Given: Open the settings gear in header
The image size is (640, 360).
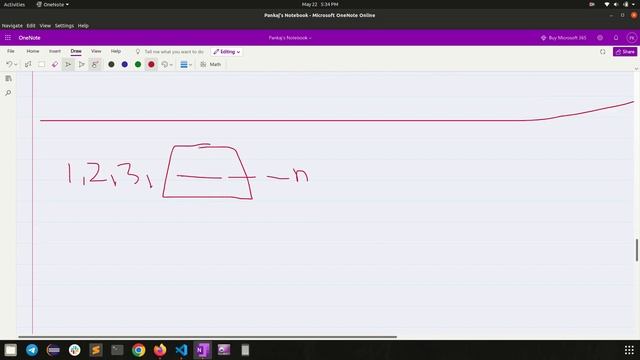Looking at the screenshot, I should [x=600, y=38].
